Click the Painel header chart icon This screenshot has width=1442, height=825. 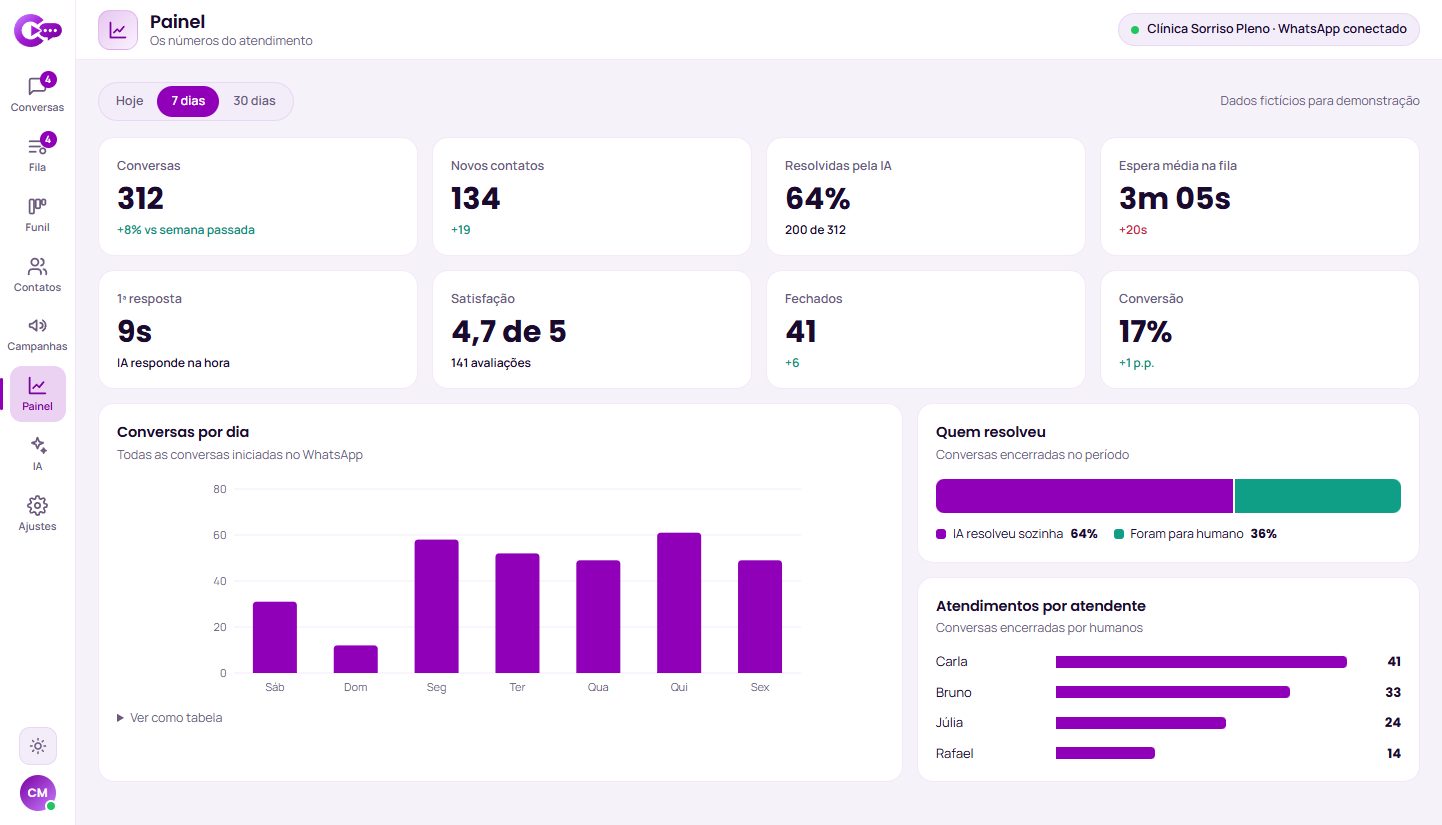pyautogui.click(x=118, y=30)
